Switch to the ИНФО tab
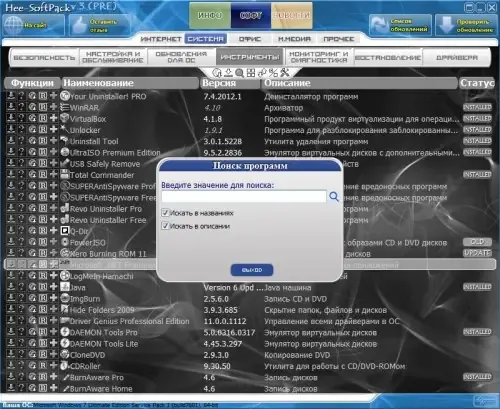The height and width of the screenshot is (409, 500). pyautogui.click(x=210, y=16)
